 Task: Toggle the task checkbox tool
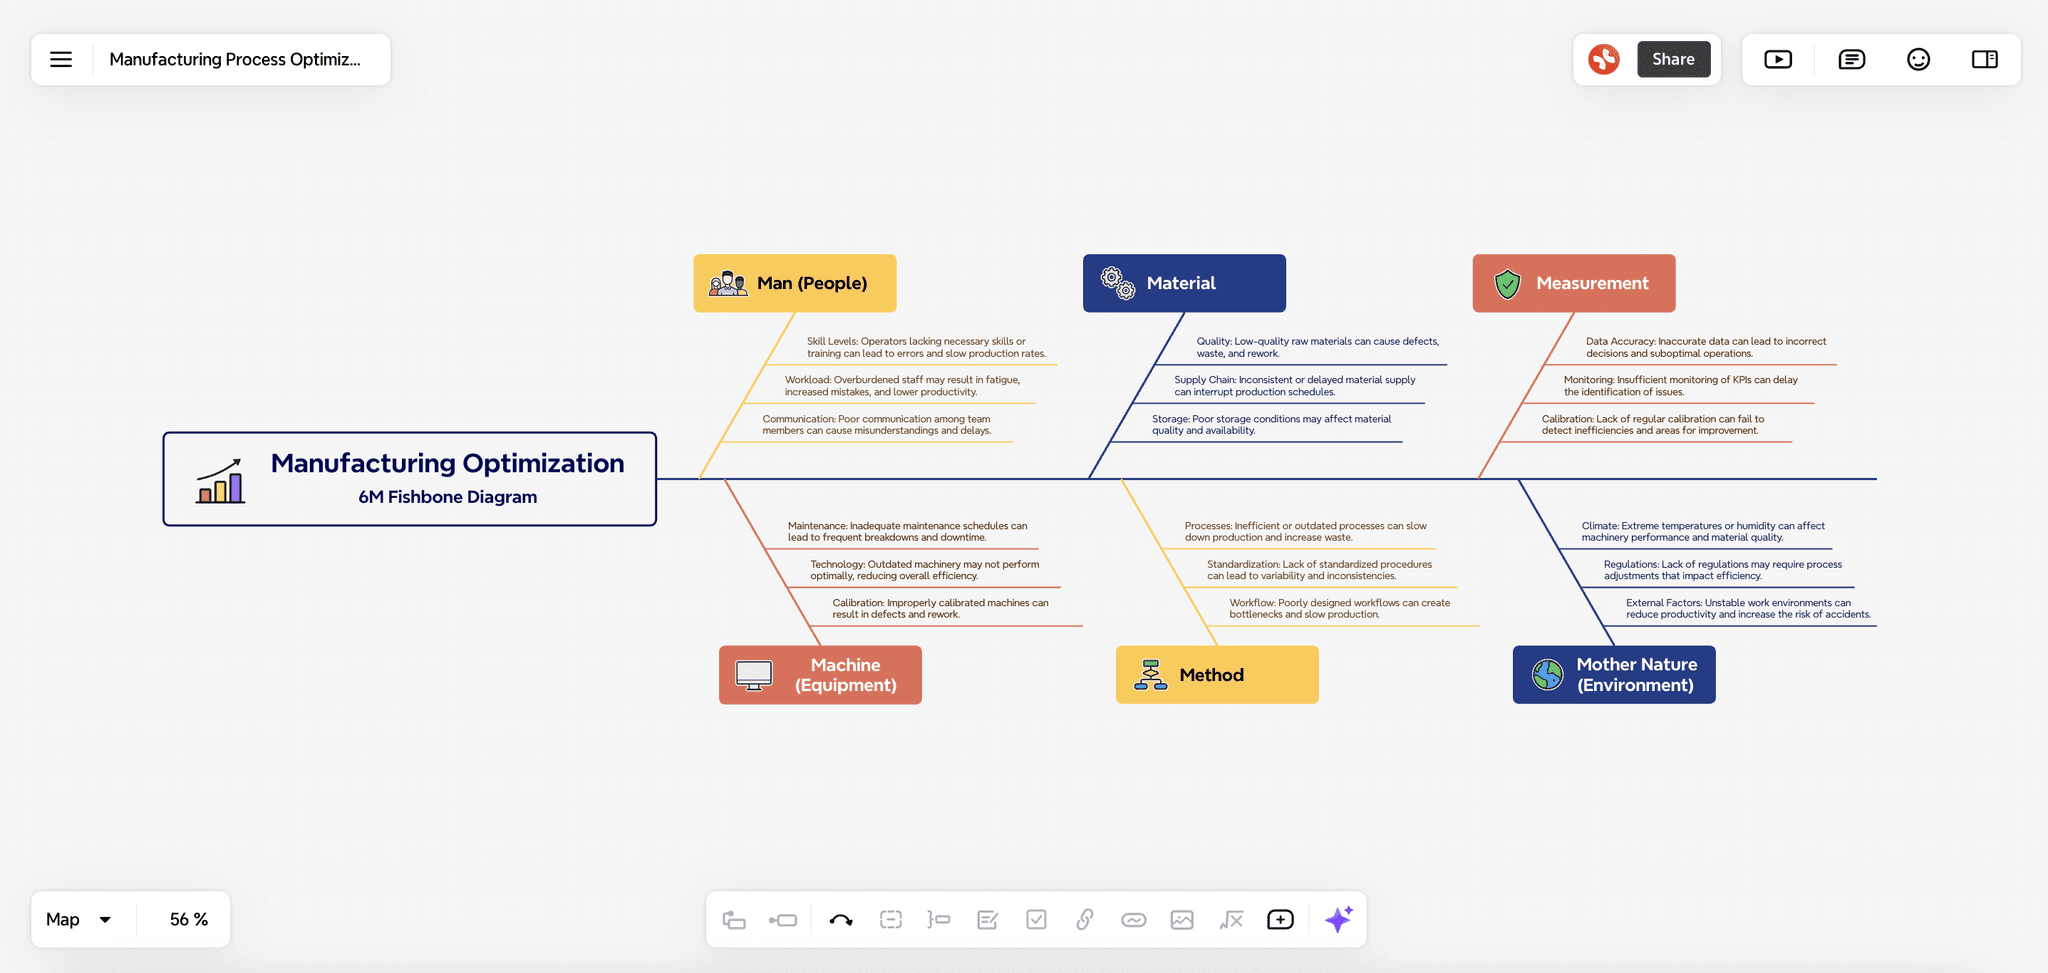[1036, 919]
